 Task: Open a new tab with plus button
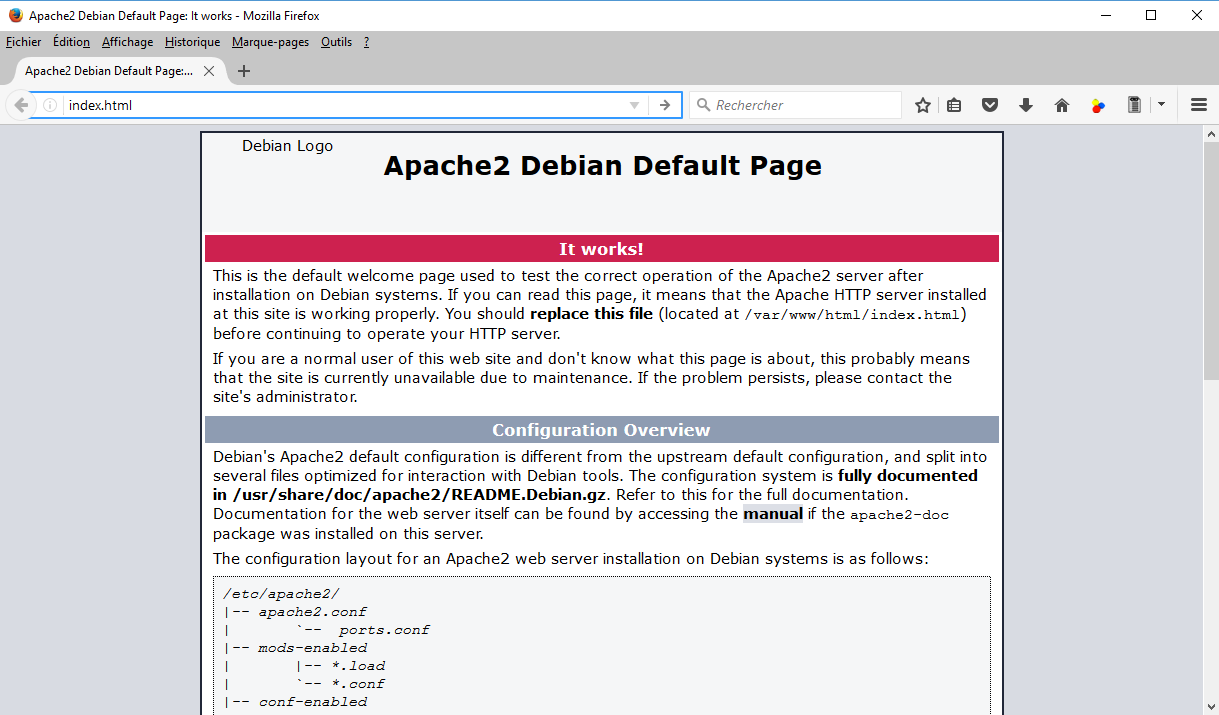(244, 71)
